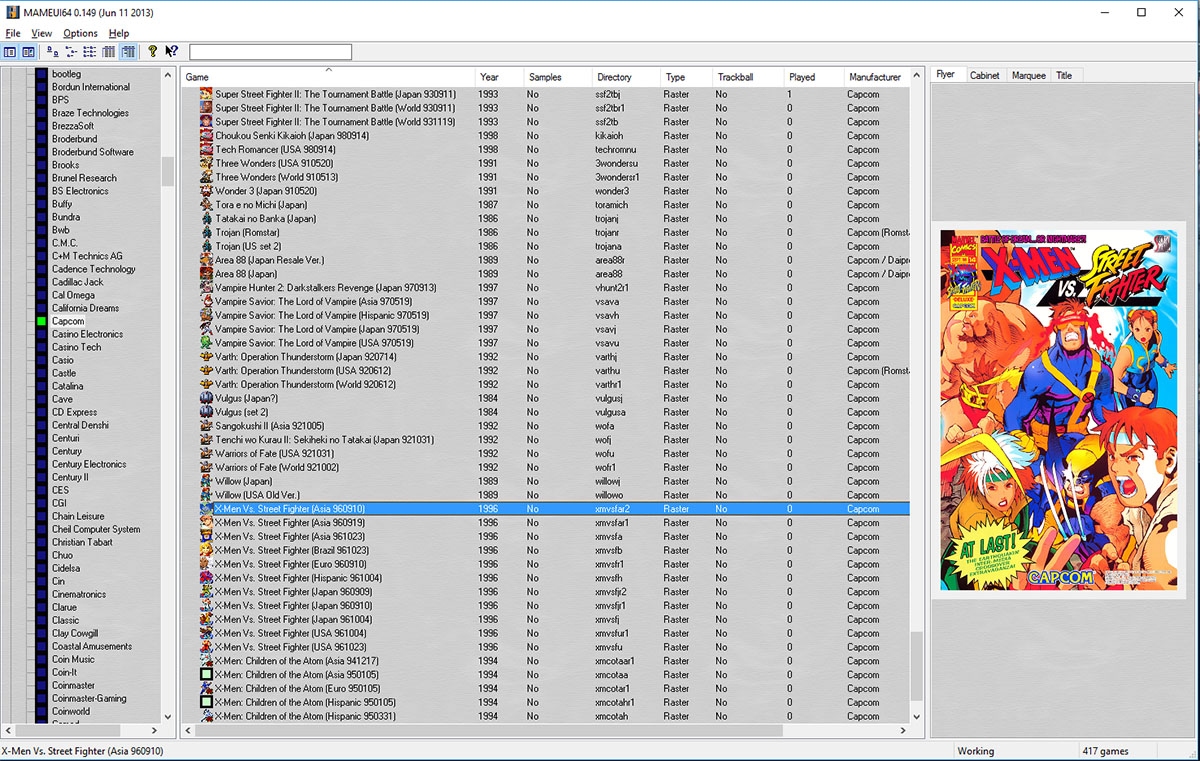The width and height of the screenshot is (1200, 761).
Task: Switch to the Flyer tab
Action: (946, 75)
